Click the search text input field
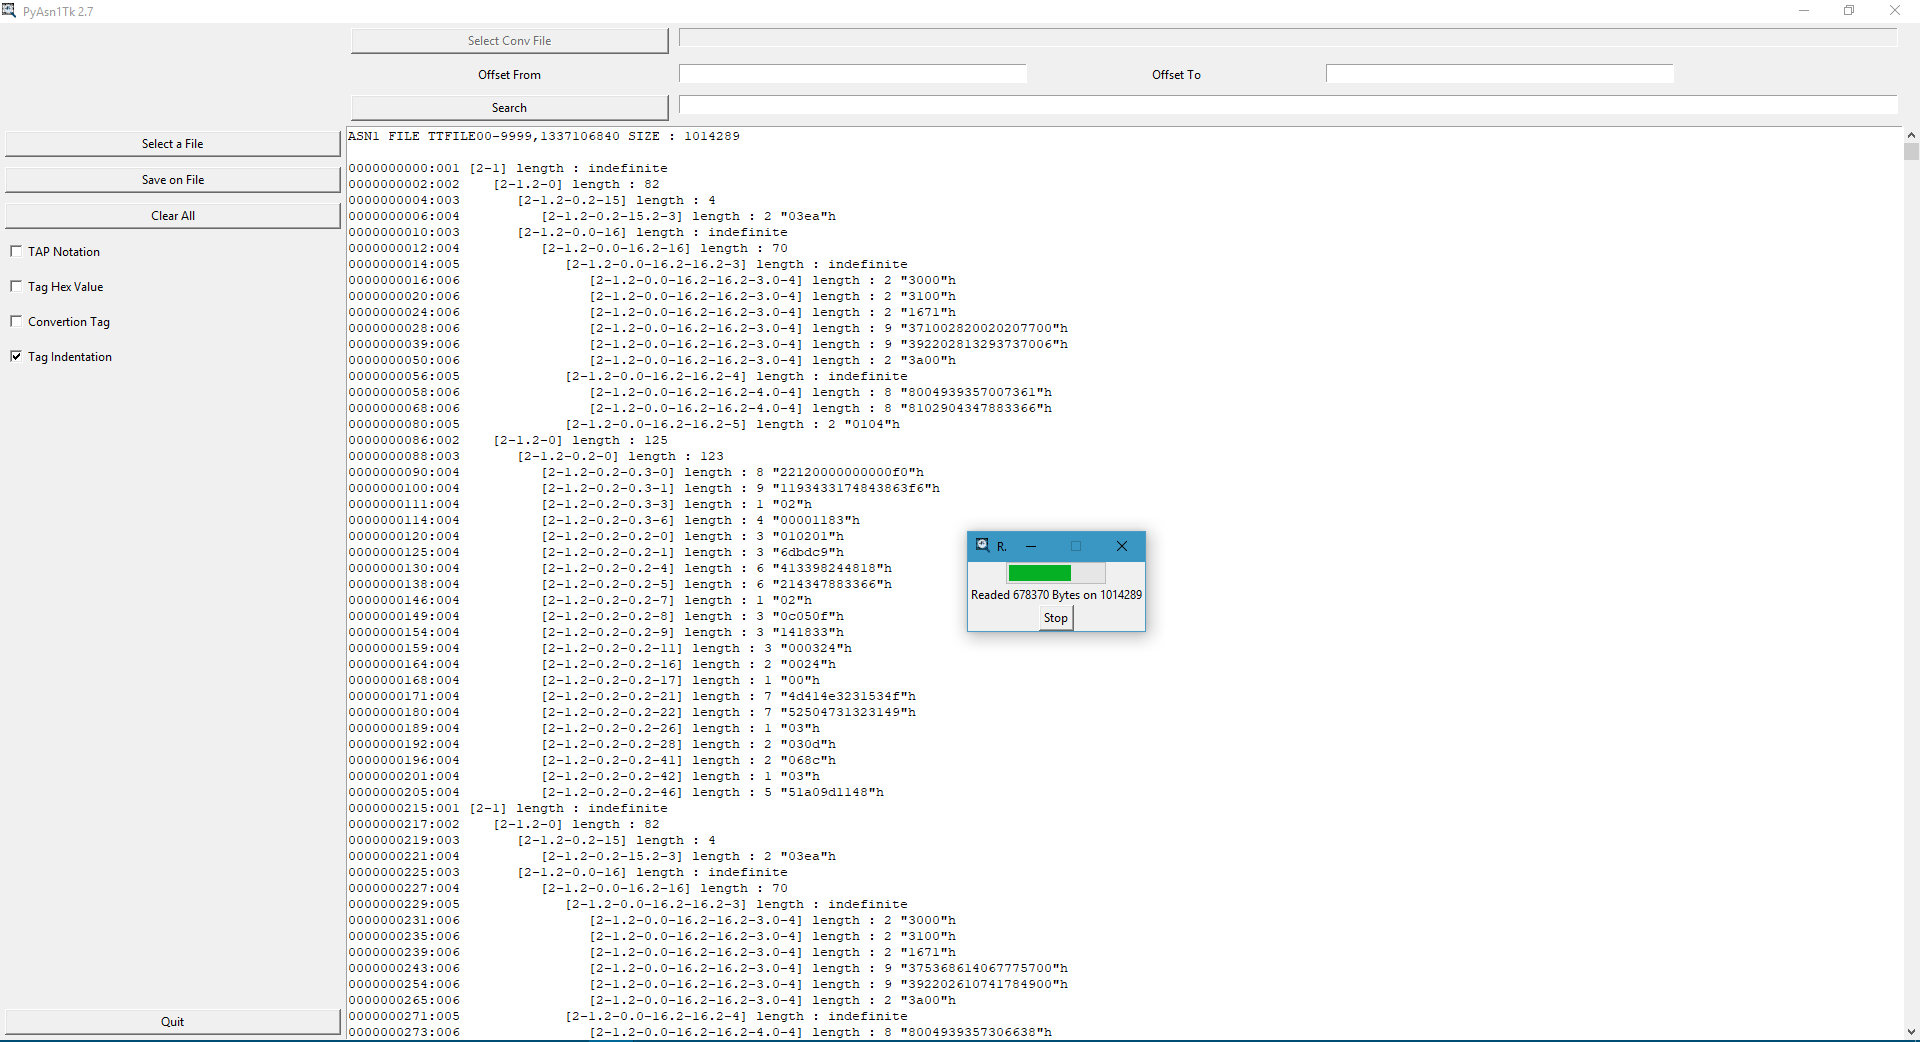 click(x=1288, y=105)
